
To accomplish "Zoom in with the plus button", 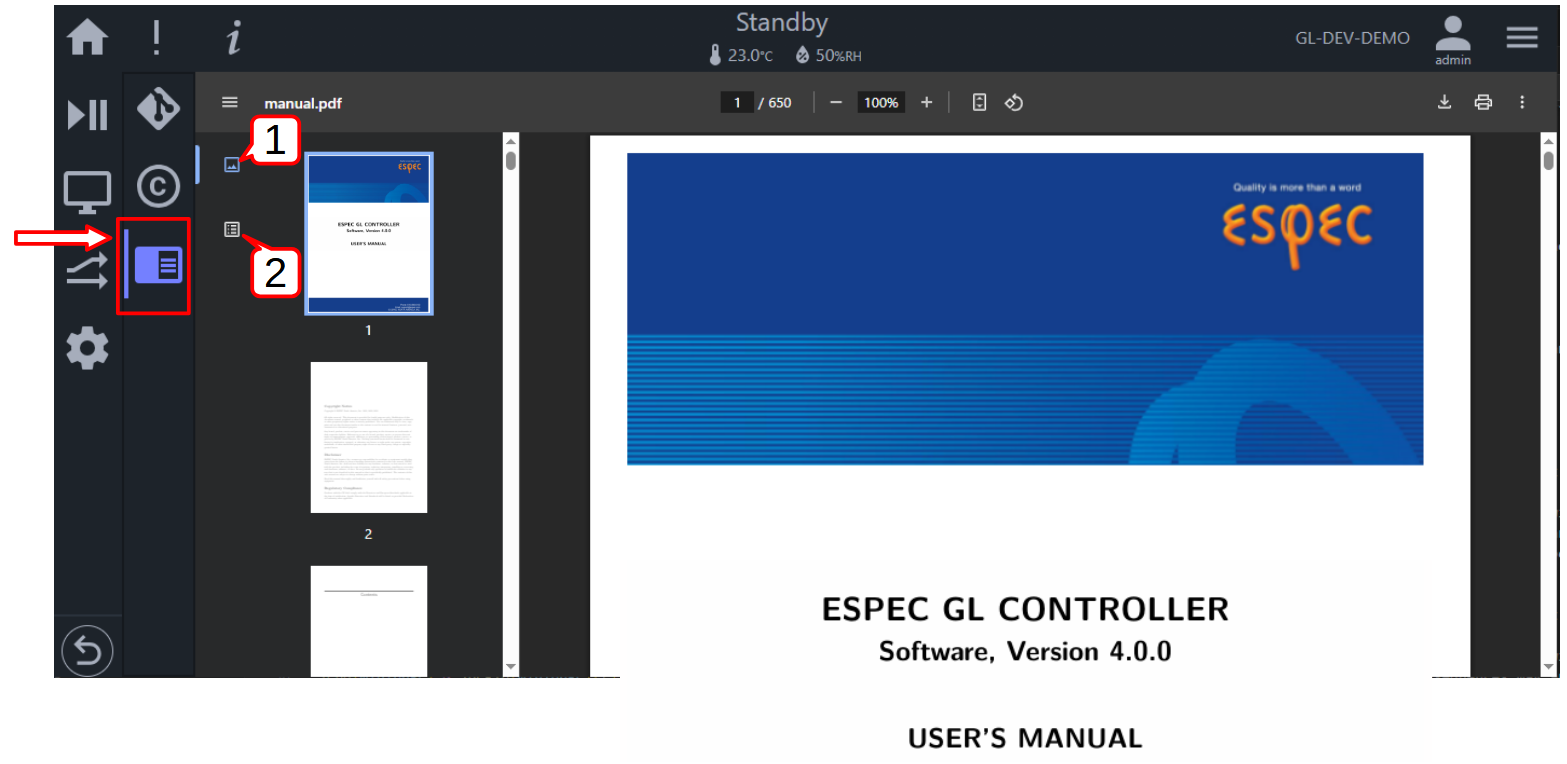I will pyautogui.click(x=927, y=102).
